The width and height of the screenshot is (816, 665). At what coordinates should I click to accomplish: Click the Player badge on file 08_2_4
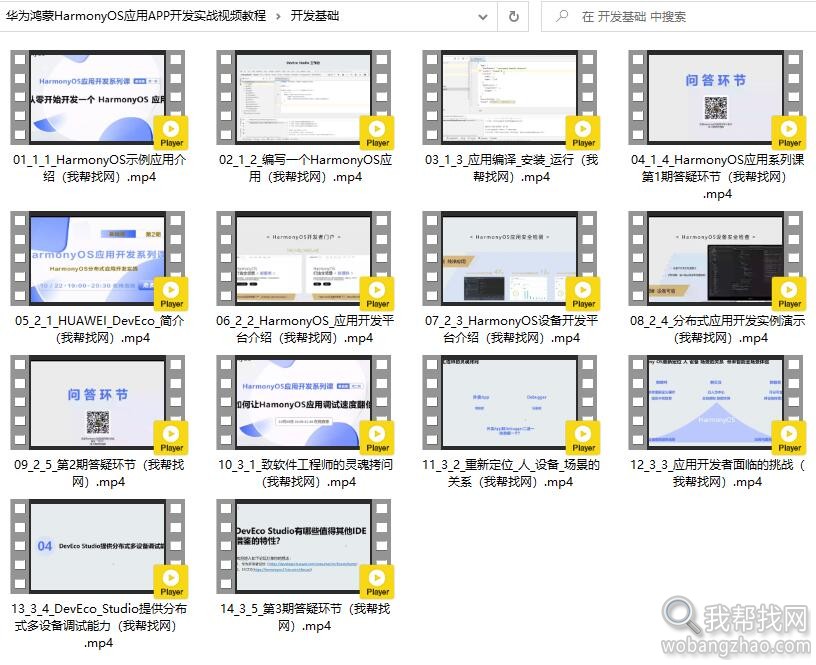tap(789, 295)
